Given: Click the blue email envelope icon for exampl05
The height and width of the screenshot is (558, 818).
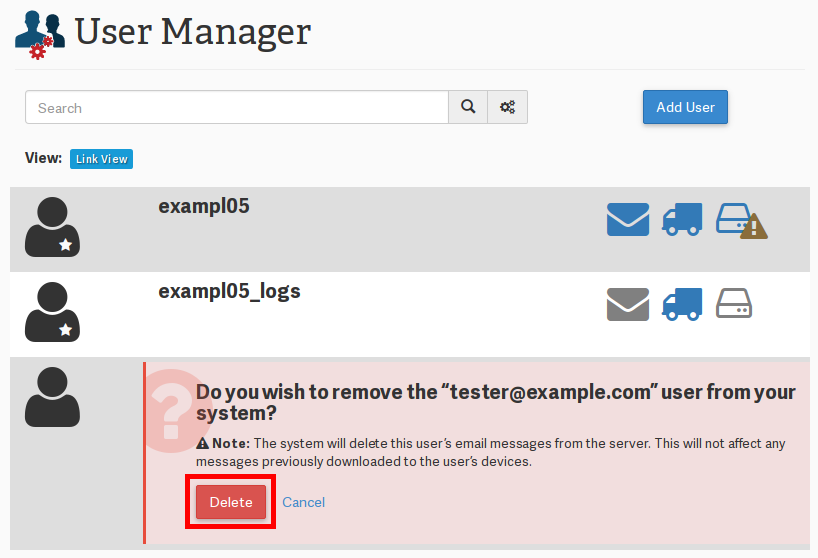Looking at the screenshot, I should [x=628, y=220].
